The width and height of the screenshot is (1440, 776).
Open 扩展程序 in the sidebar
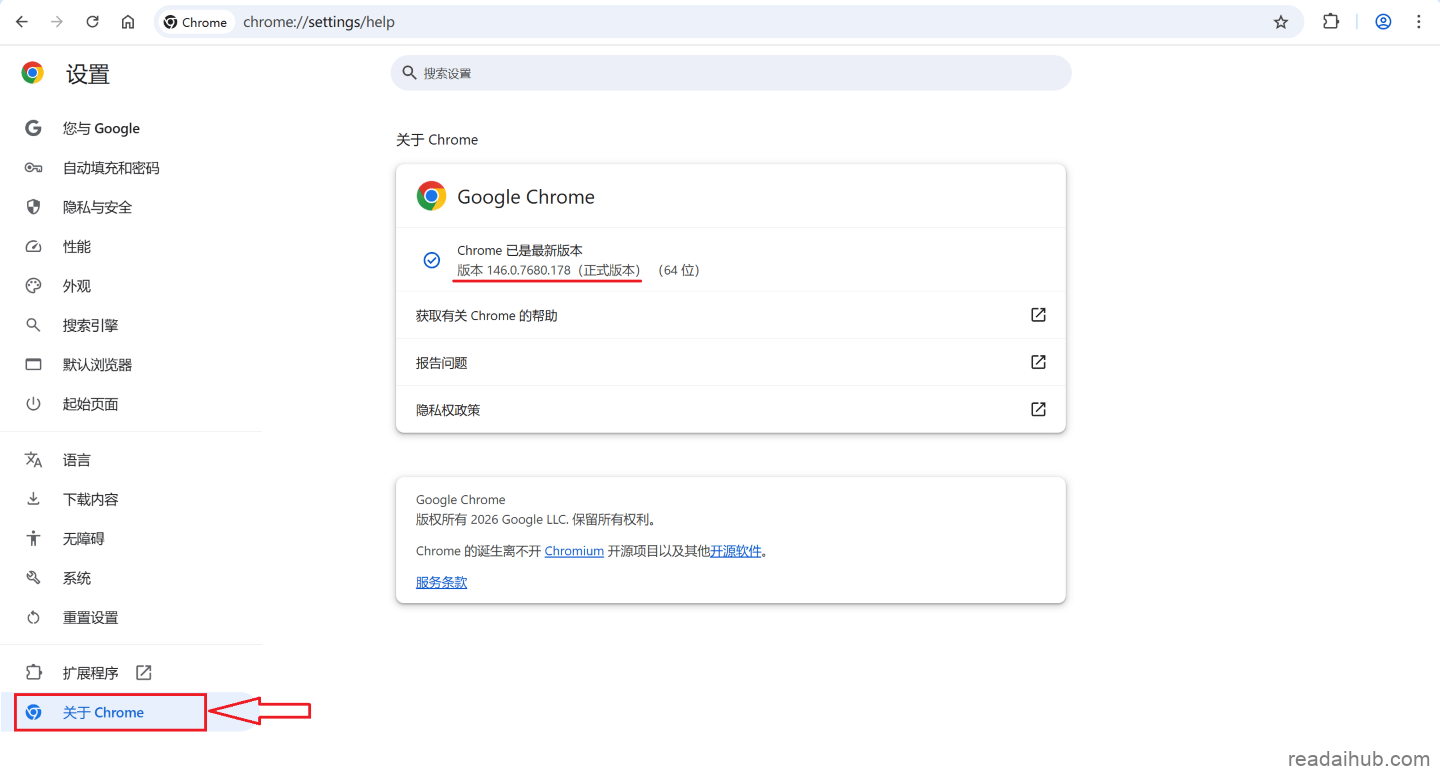[90, 673]
